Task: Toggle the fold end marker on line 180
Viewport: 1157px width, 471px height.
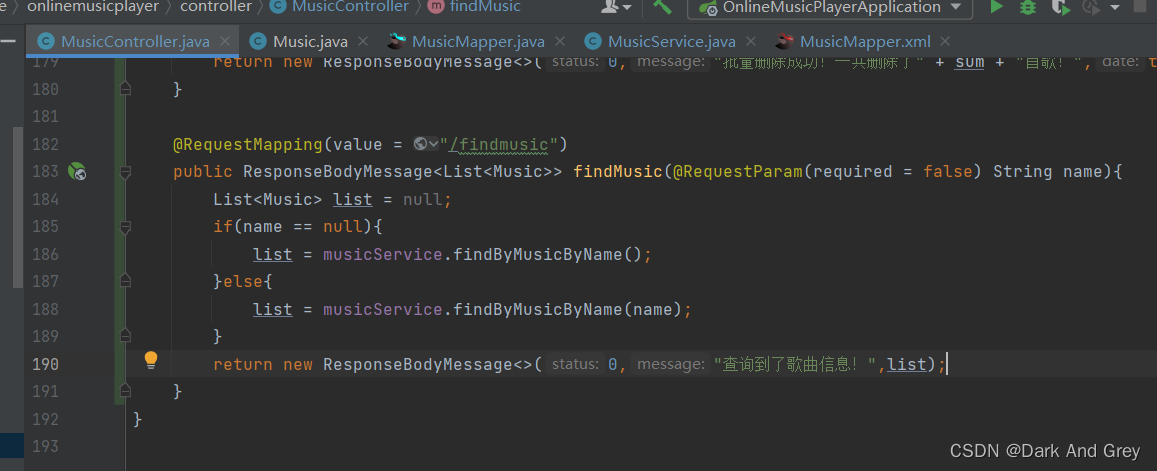Action: coord(125,89)
